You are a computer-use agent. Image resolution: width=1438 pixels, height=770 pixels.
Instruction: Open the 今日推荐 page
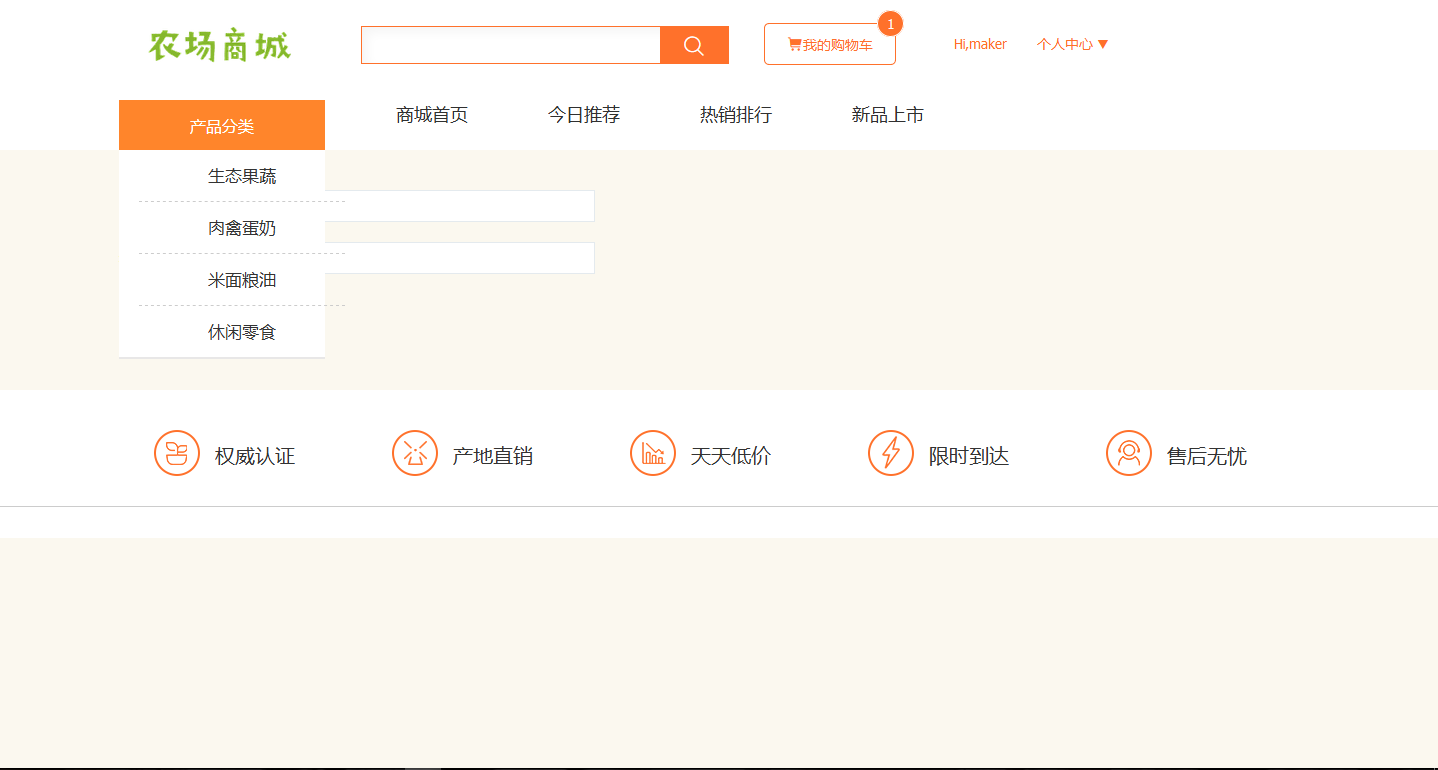[x=584, y=115]
